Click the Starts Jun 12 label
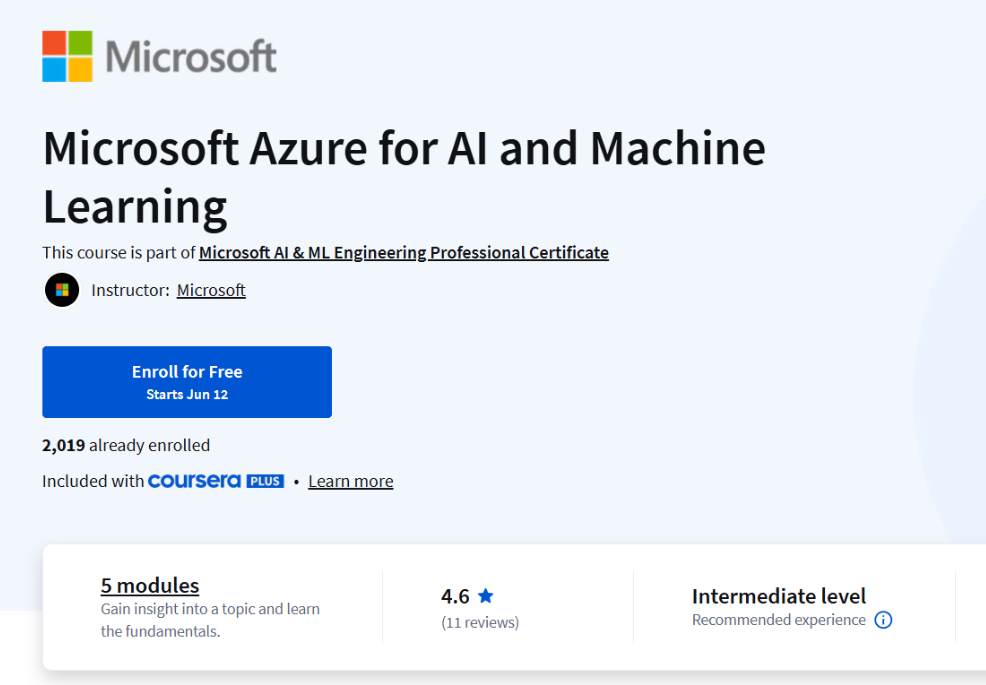This screenshot has height=685, width=986. coord(186,393)
